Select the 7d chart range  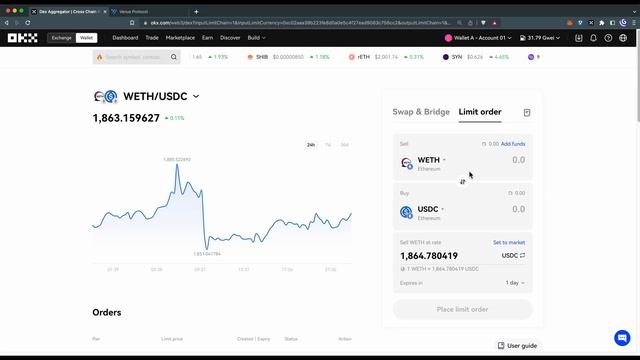click(x=328, y=145)
